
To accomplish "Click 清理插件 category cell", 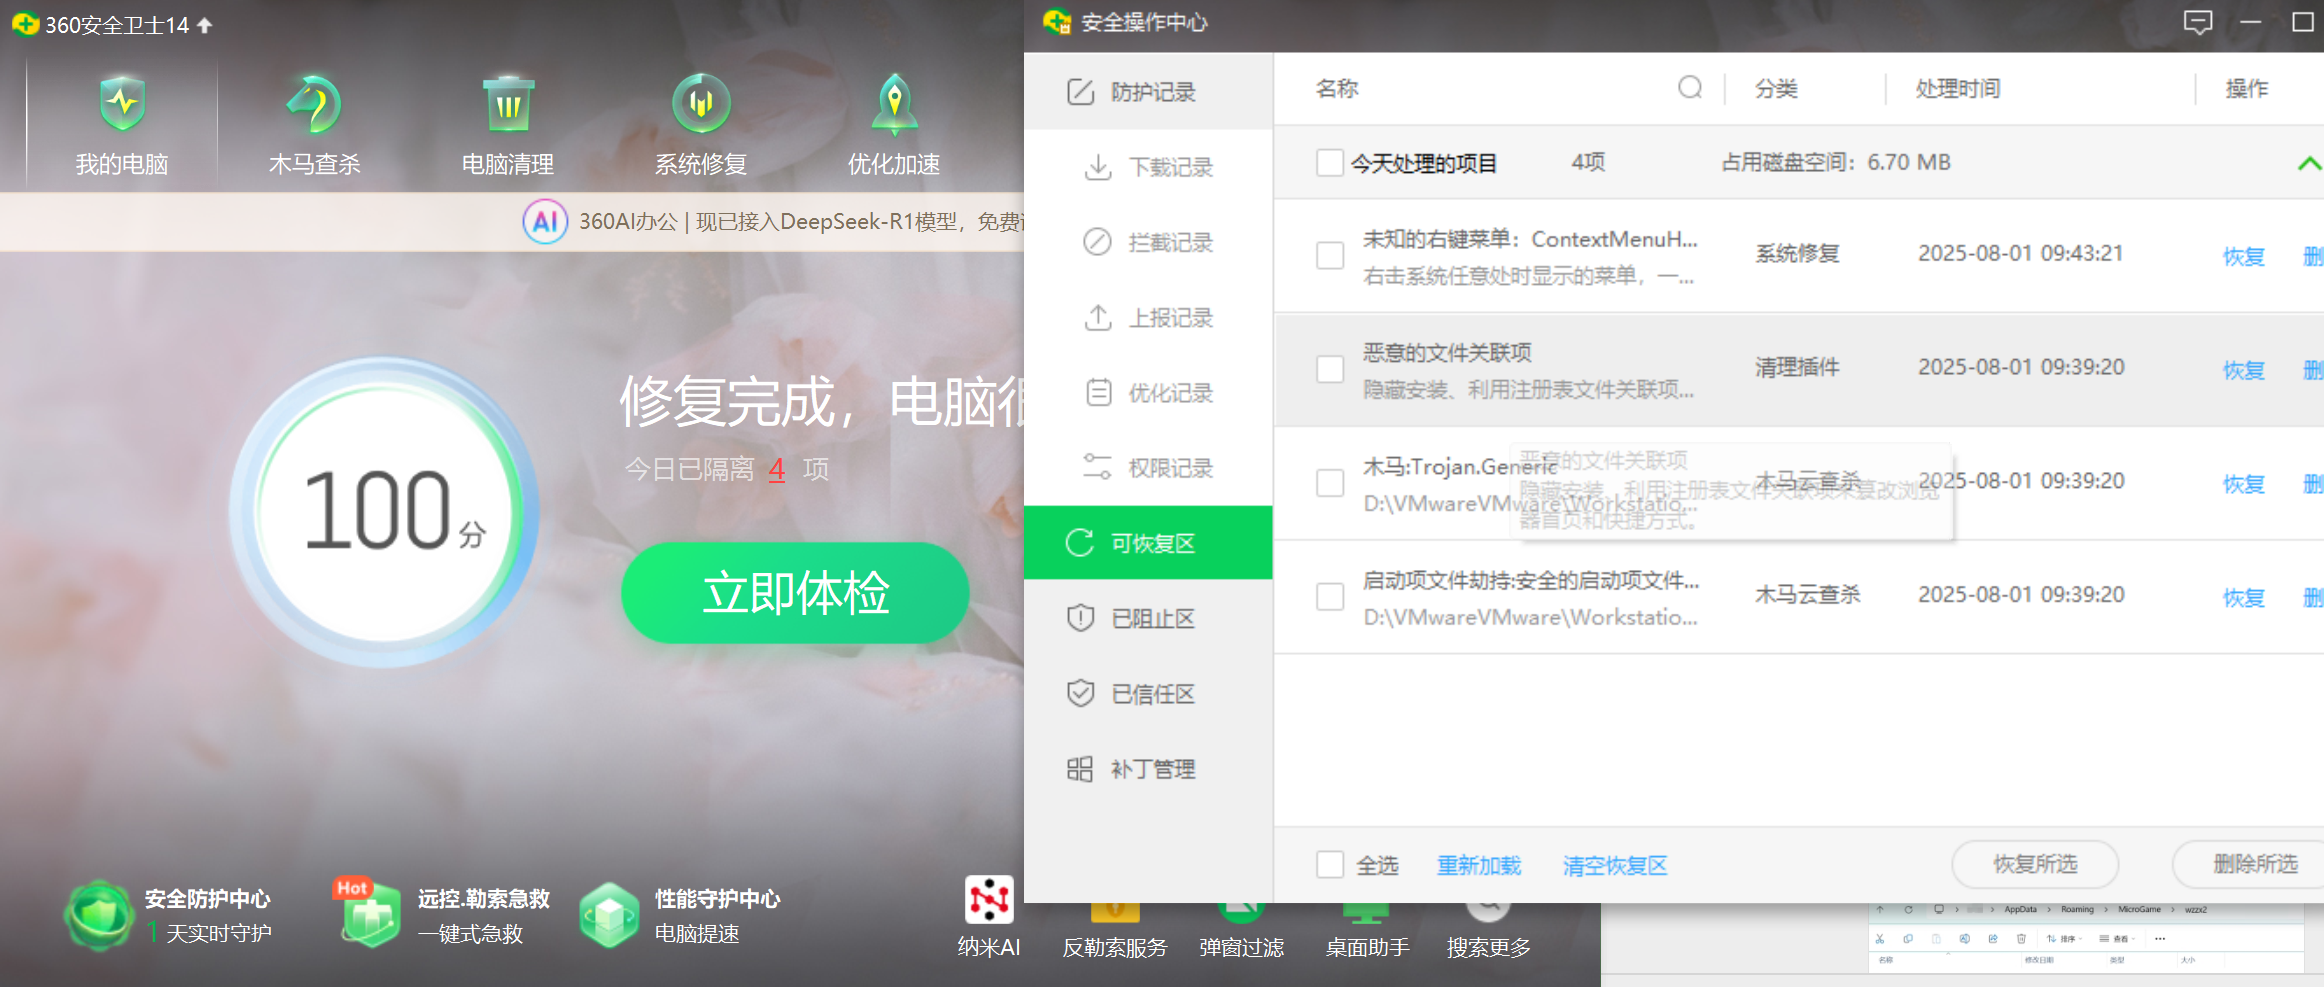I will tap(1797, 367).
